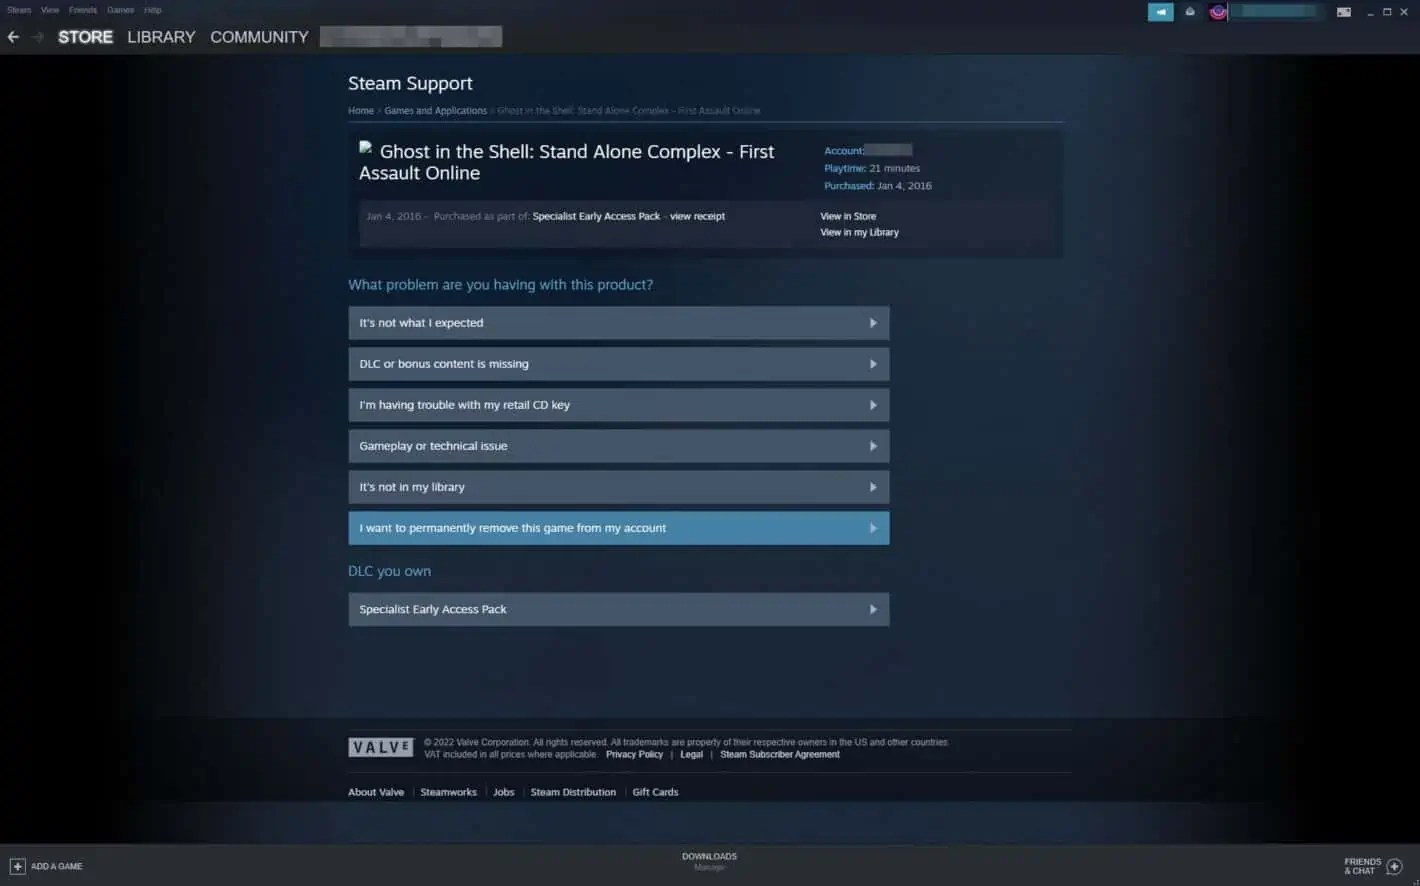
Task: Click the profile avatar picture
Action: [x=1218, y=12]
